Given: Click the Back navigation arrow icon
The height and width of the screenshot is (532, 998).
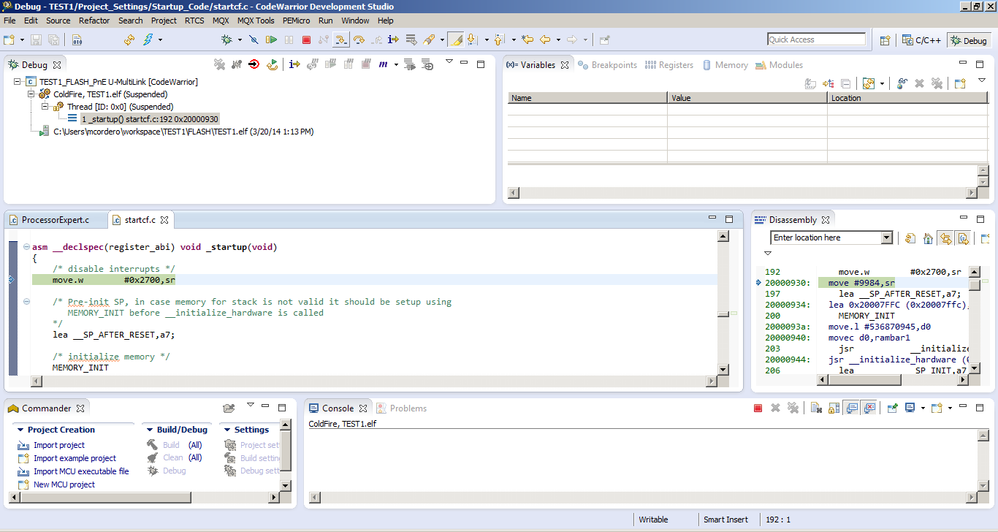Looking at the screenshot, I should pos(545,40).
